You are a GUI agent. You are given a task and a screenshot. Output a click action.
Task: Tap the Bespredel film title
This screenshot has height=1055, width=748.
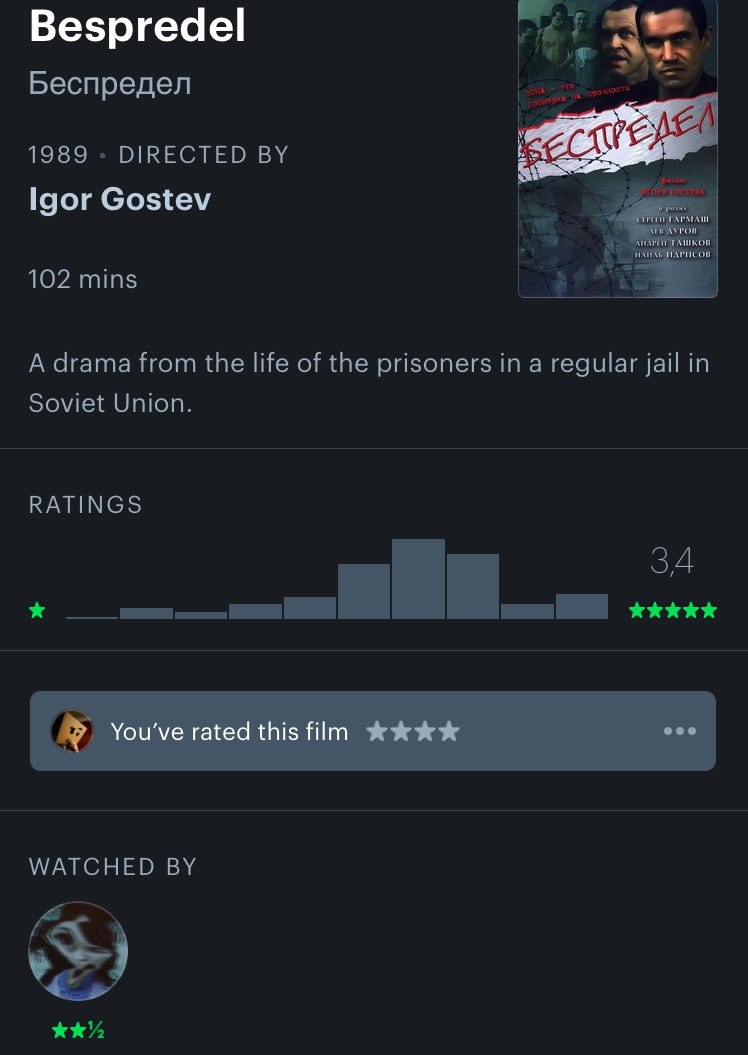[x=137, y=27]
